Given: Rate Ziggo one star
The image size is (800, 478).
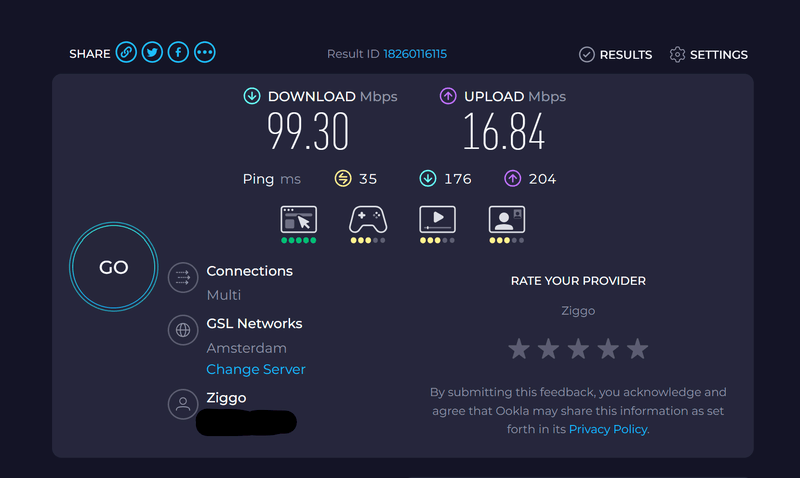Looking at the screenshot, I should tap(519, 349).
